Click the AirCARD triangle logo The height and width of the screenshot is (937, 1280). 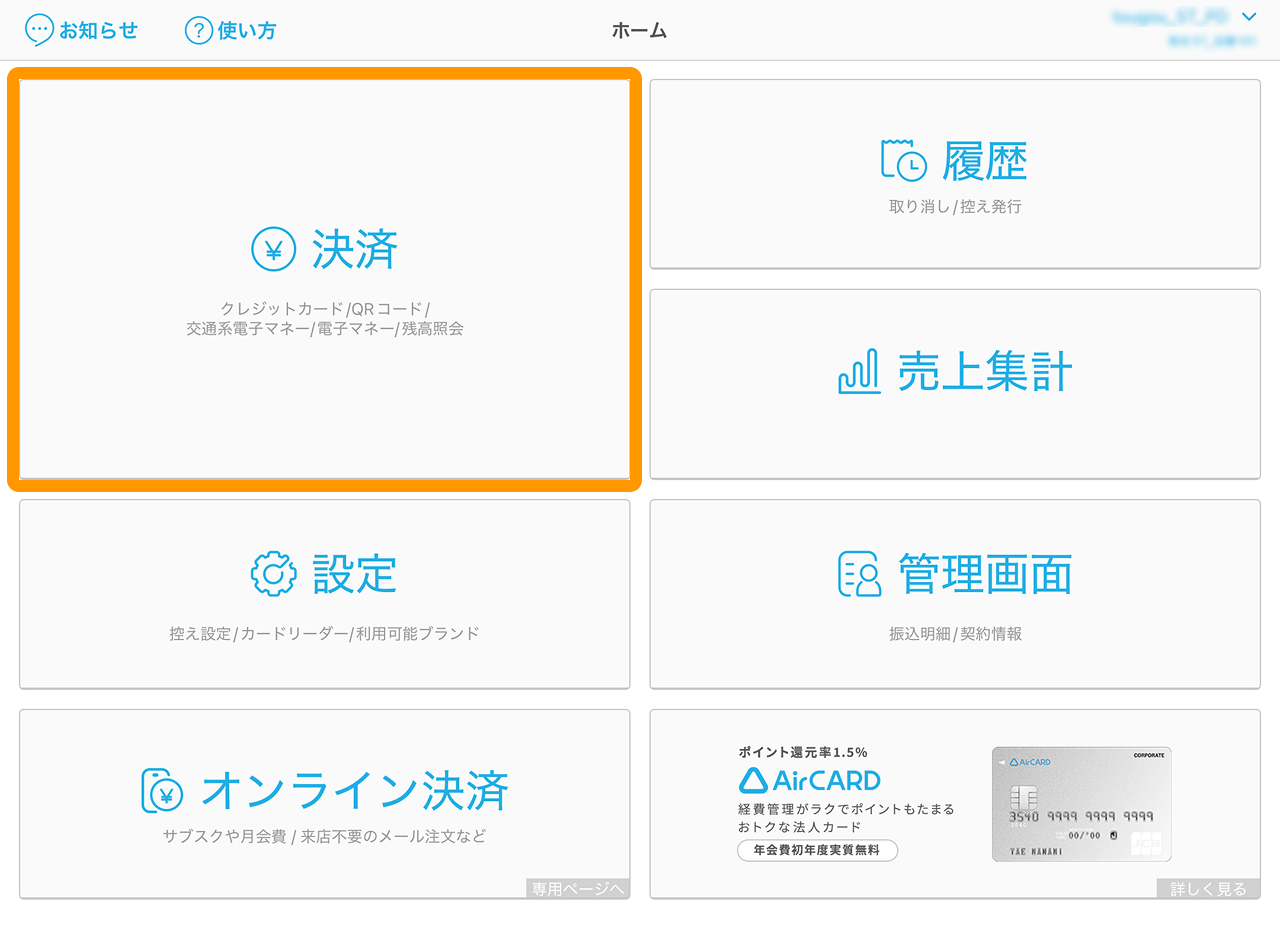pyautogui.click(x=752, y=780)
